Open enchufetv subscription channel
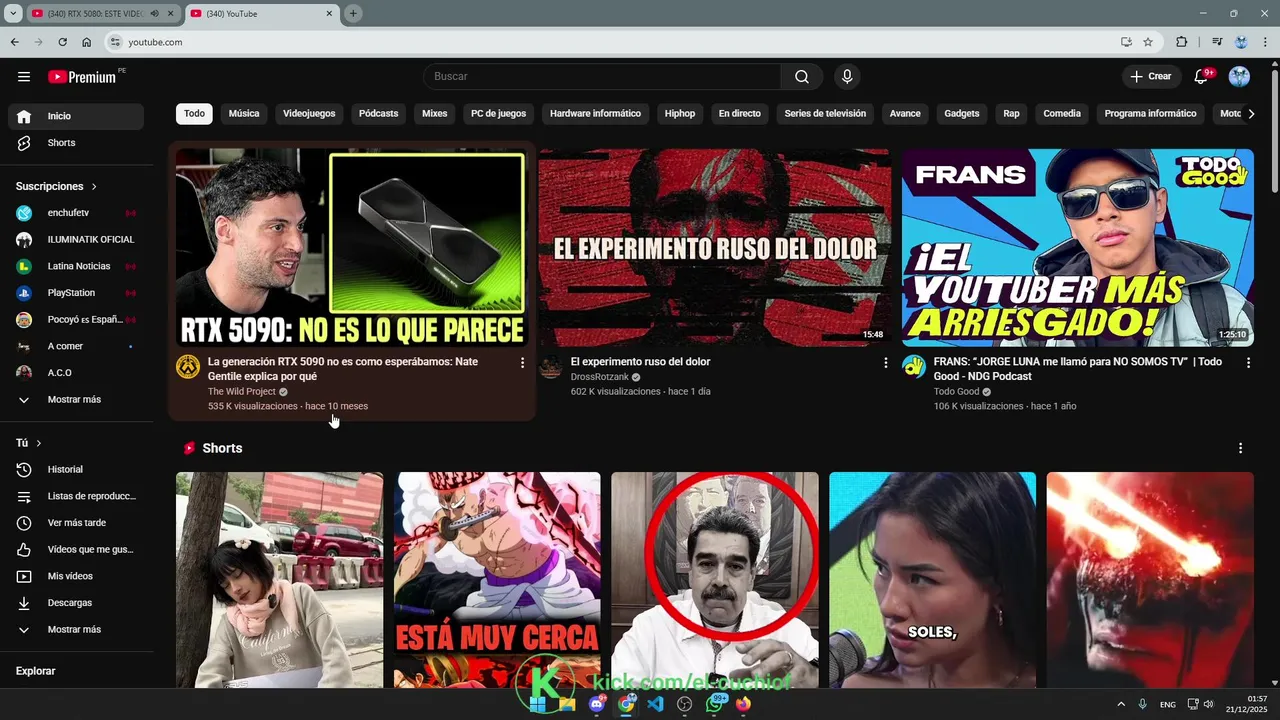The width and height of the screenshot is (1280, 720). tap(76, 213)
